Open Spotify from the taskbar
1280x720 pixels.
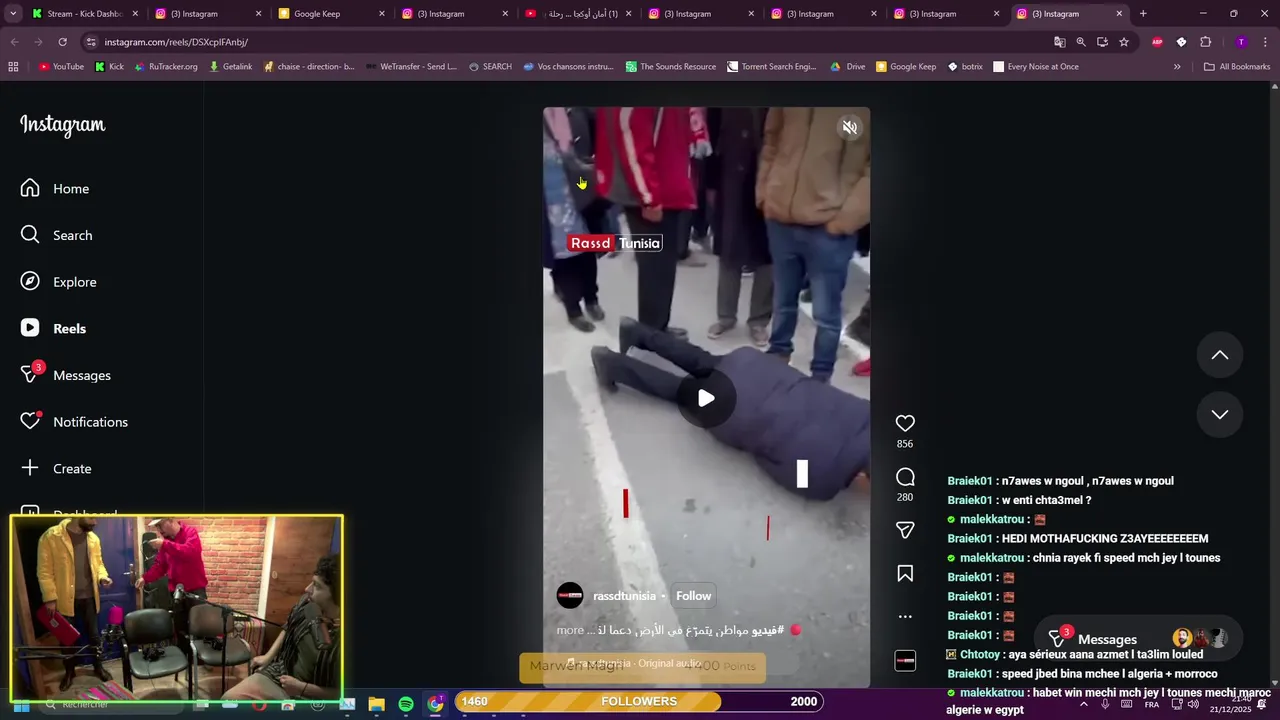(406, 705)
